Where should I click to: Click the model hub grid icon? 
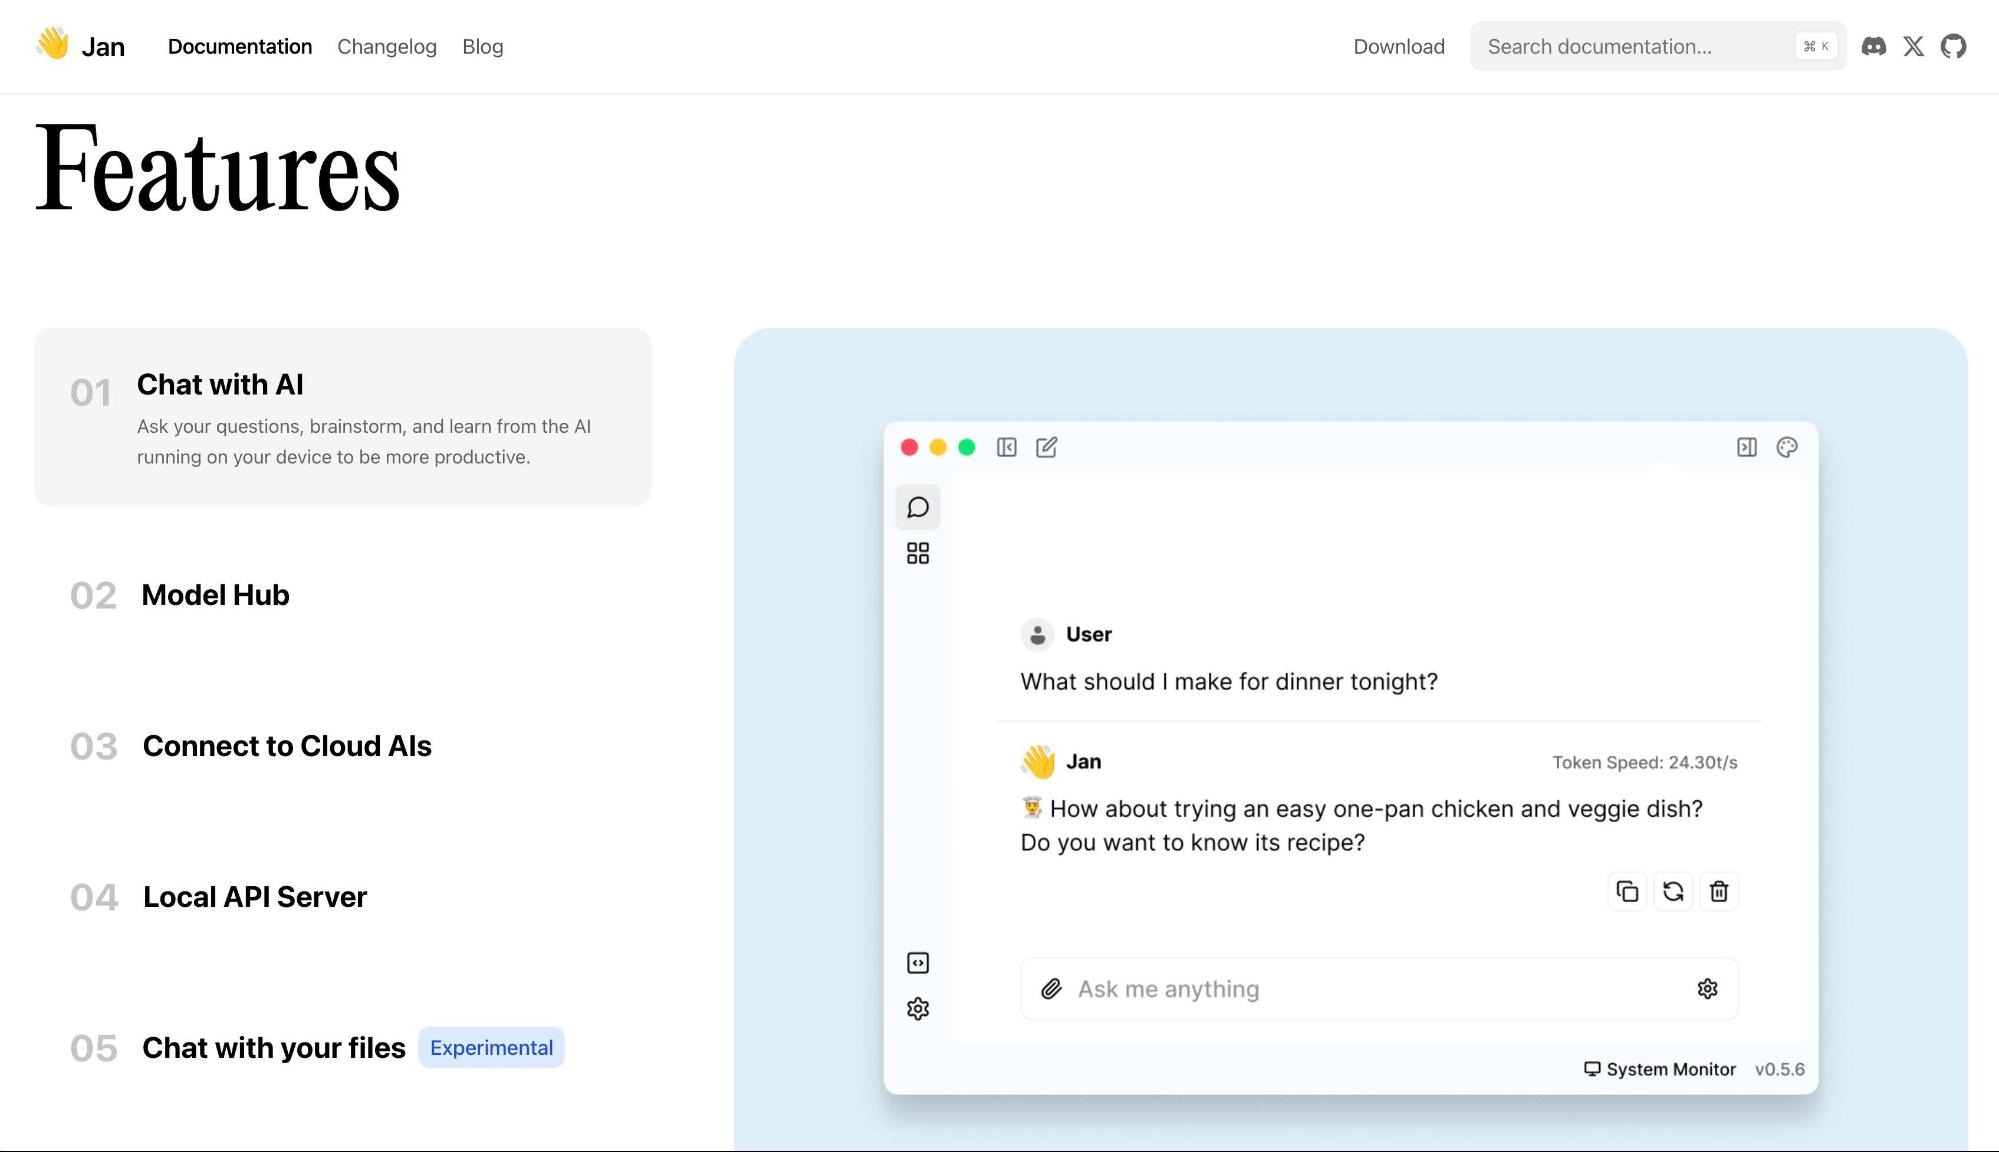coord(917,553)
